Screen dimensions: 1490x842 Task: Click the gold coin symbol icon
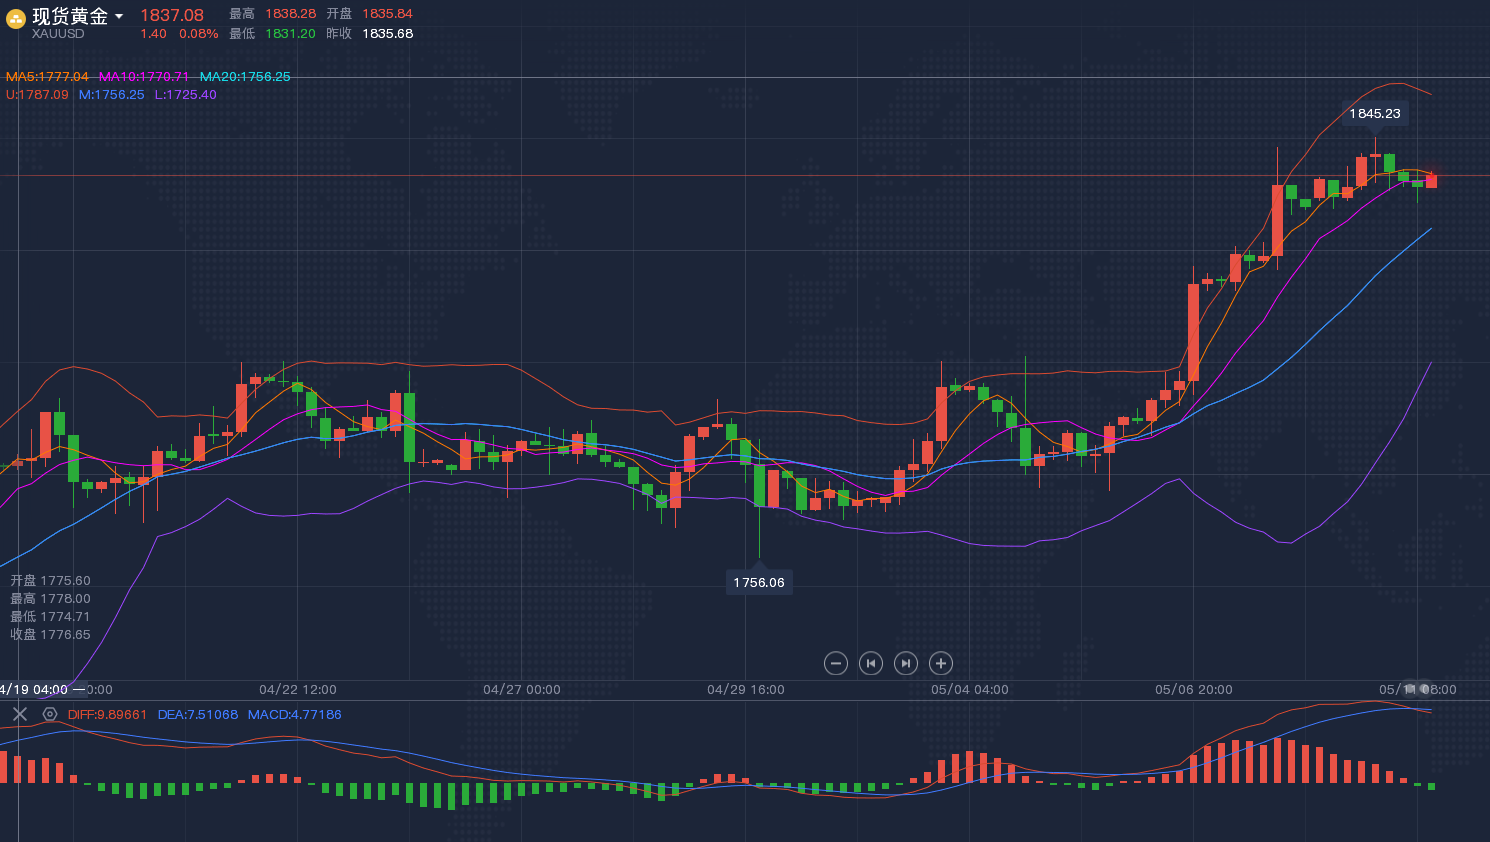[16, 19]
